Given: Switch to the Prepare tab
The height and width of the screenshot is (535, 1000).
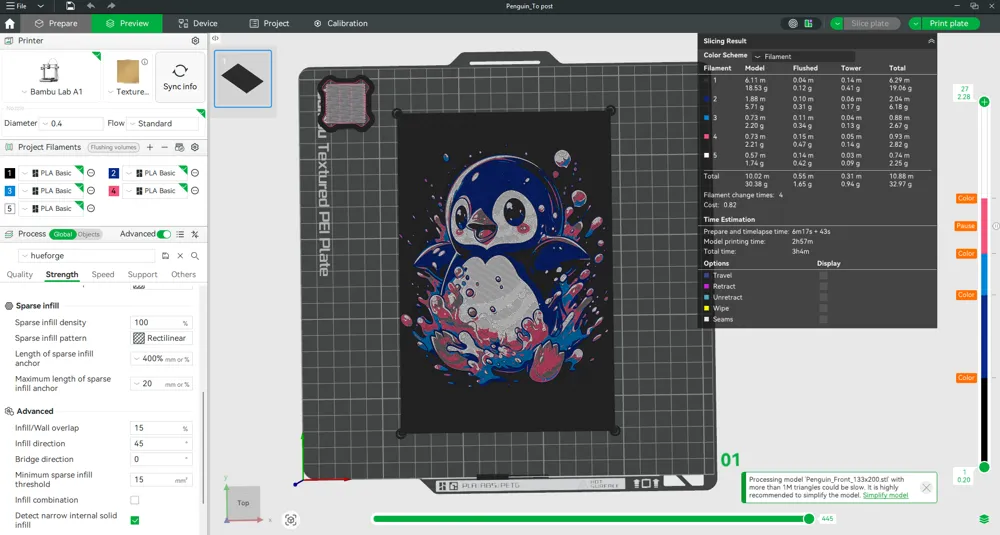Looking at the screenshot, I should pos(56,24).
